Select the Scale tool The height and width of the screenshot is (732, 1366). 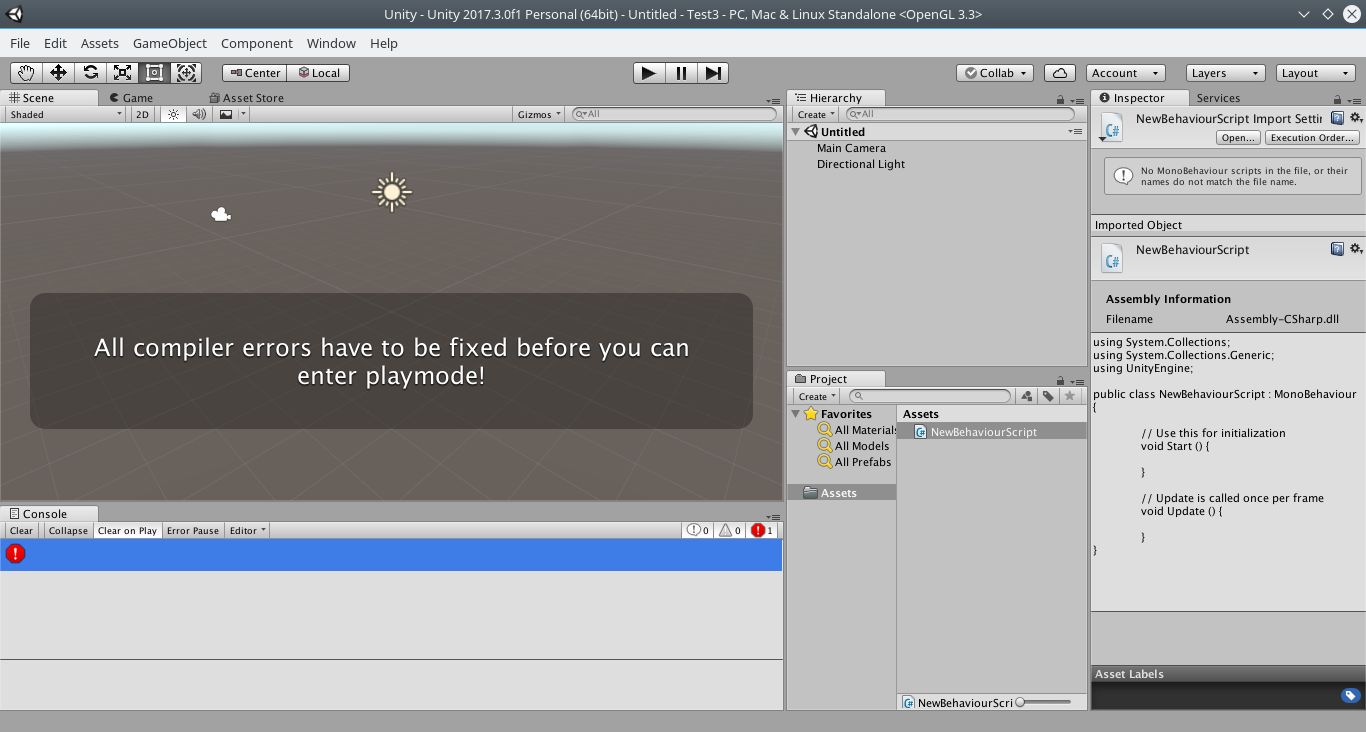(x=122, y=72)
